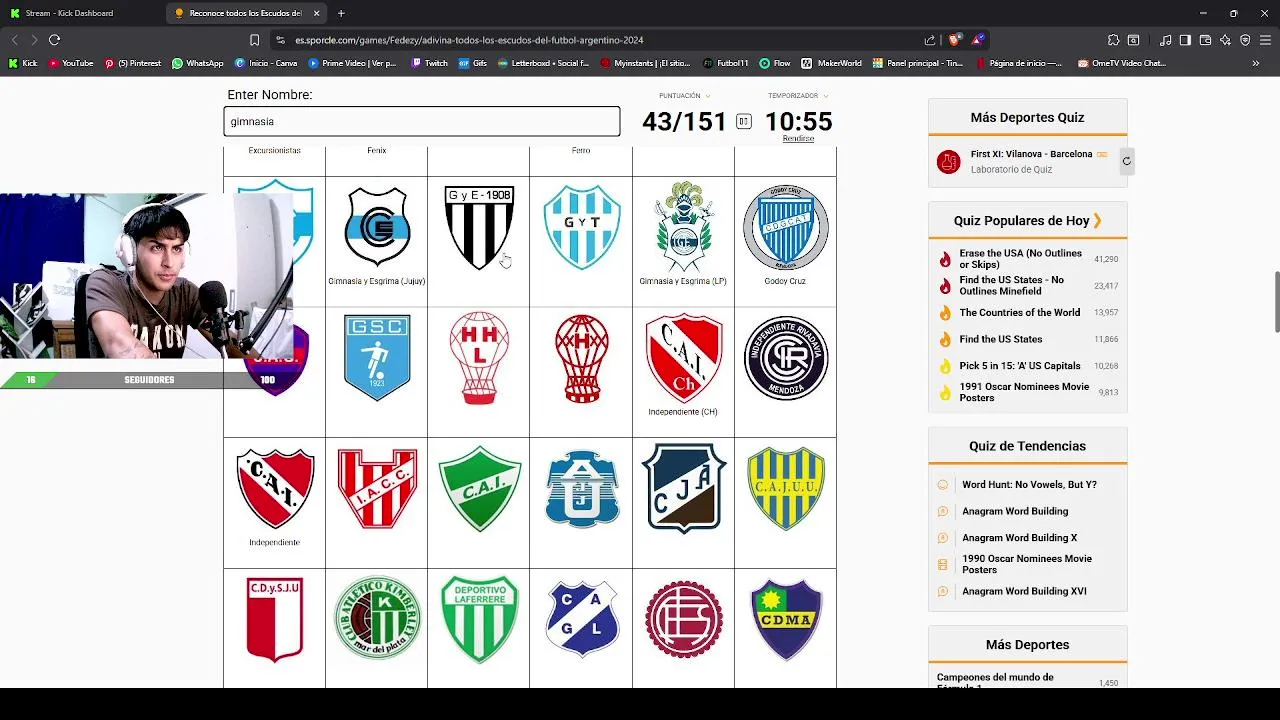Click the GYT light-blue striped crest
The width and height of the screenshot is (1280, 720).
coord(581,227)
